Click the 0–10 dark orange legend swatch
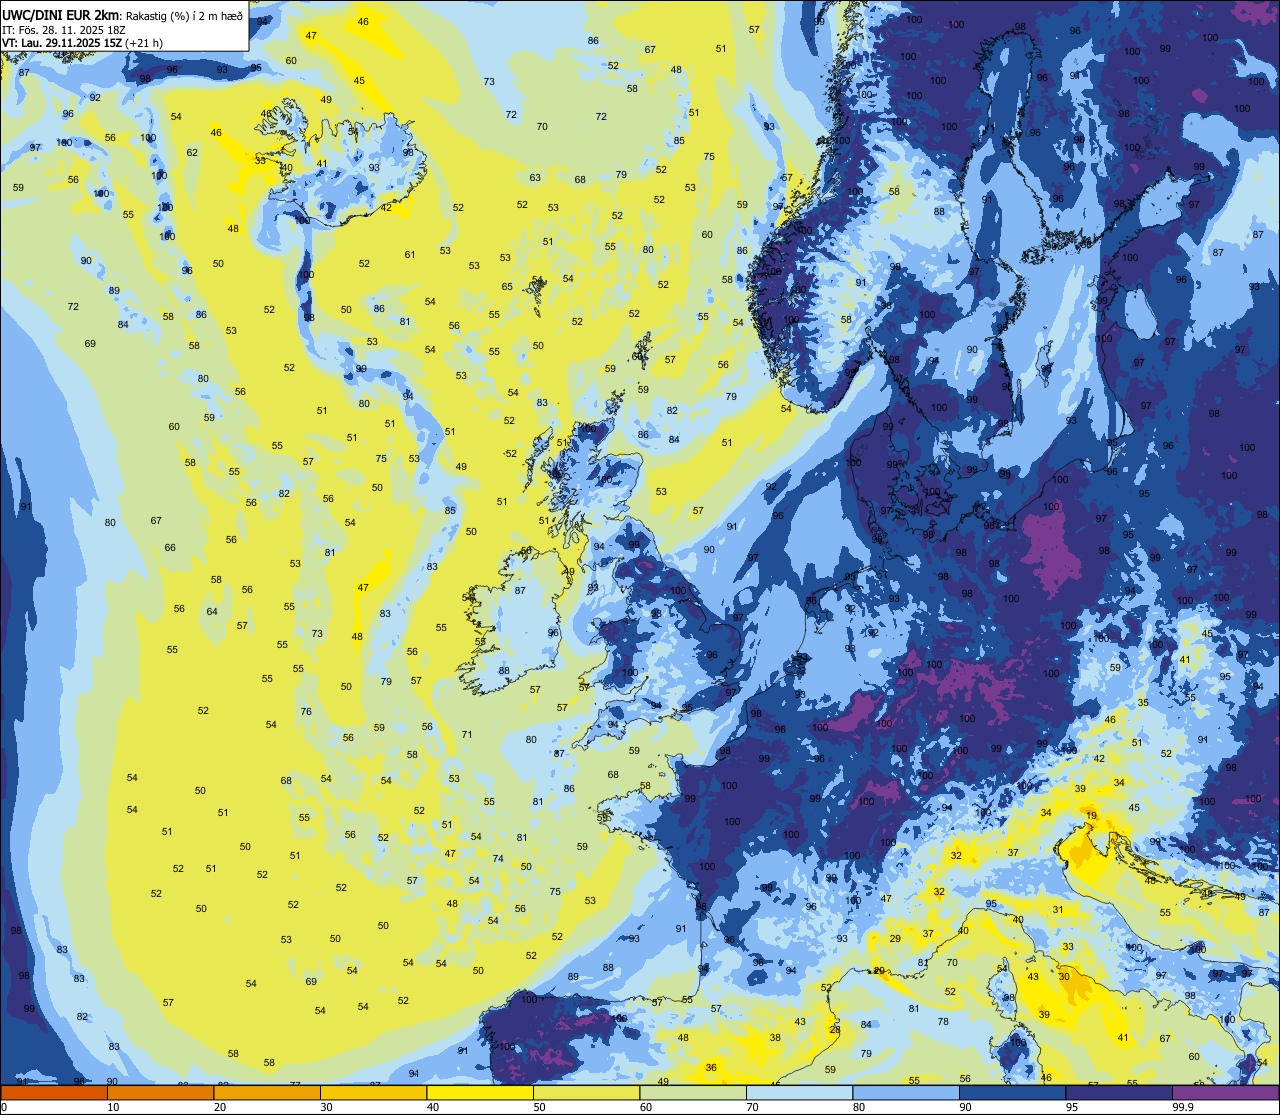1280x1115 pixels. (54, 1092)
